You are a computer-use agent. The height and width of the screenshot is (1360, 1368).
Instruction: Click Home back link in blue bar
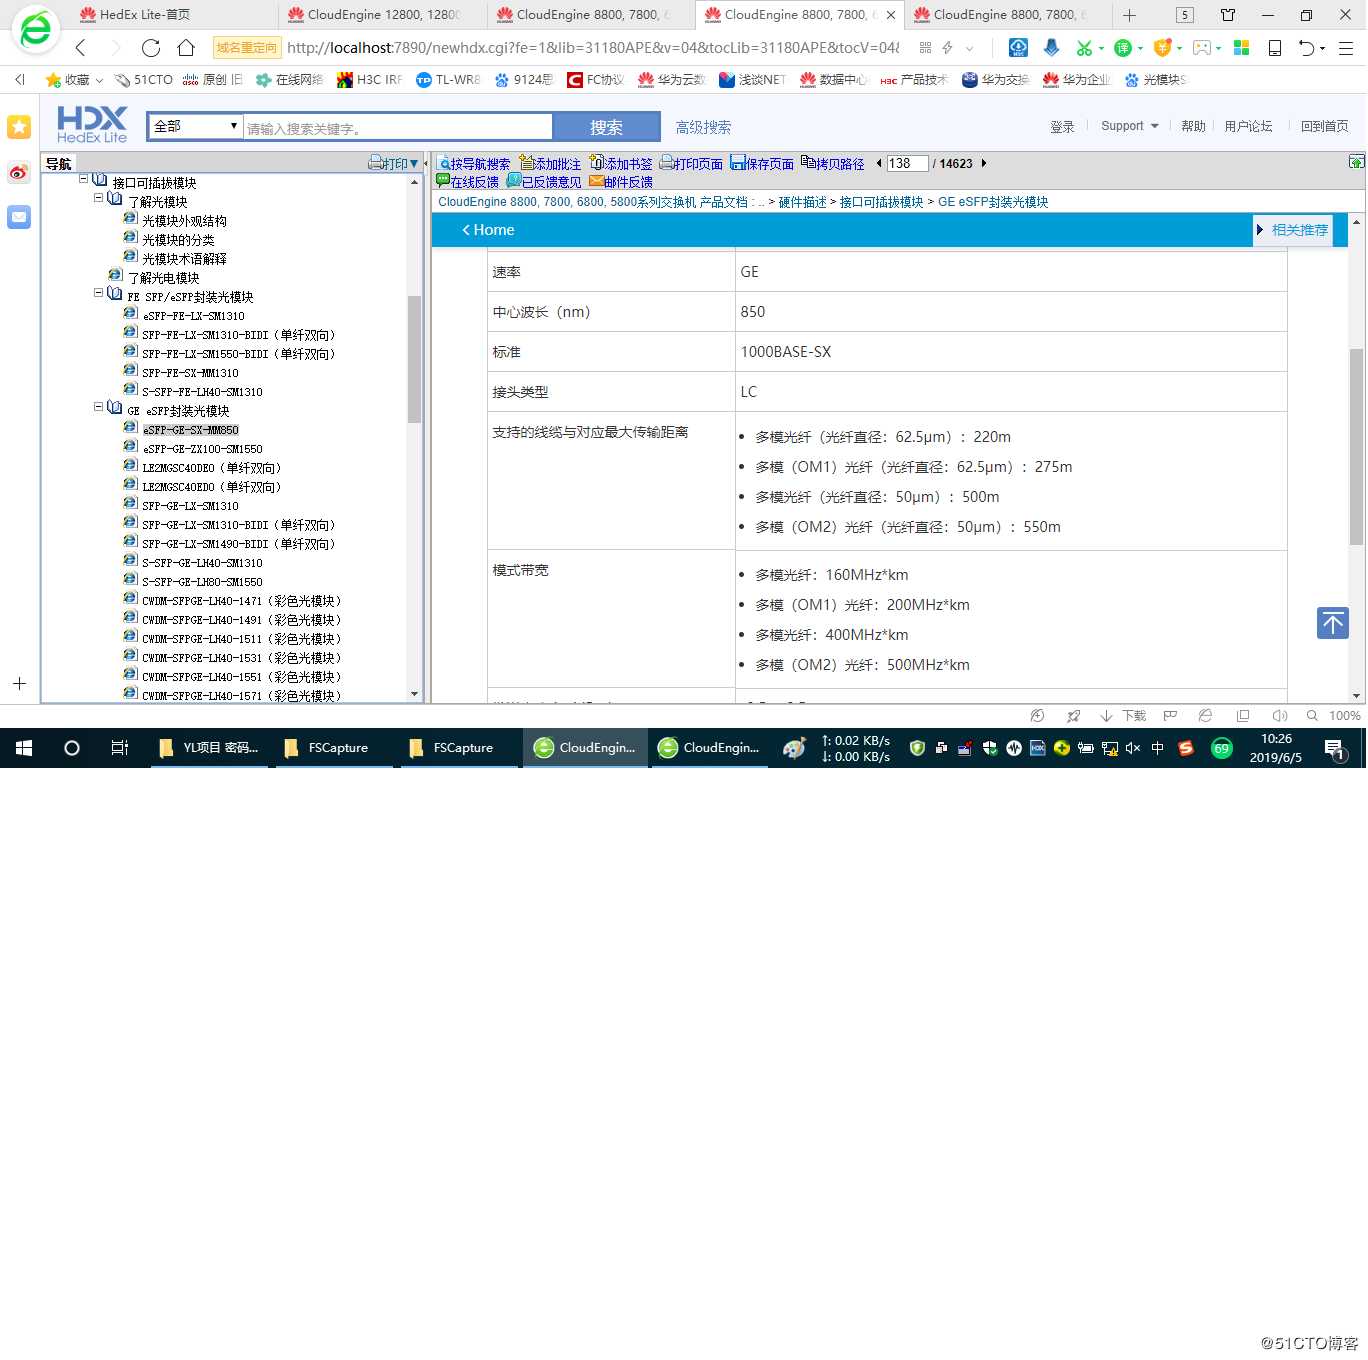point(488,230)
